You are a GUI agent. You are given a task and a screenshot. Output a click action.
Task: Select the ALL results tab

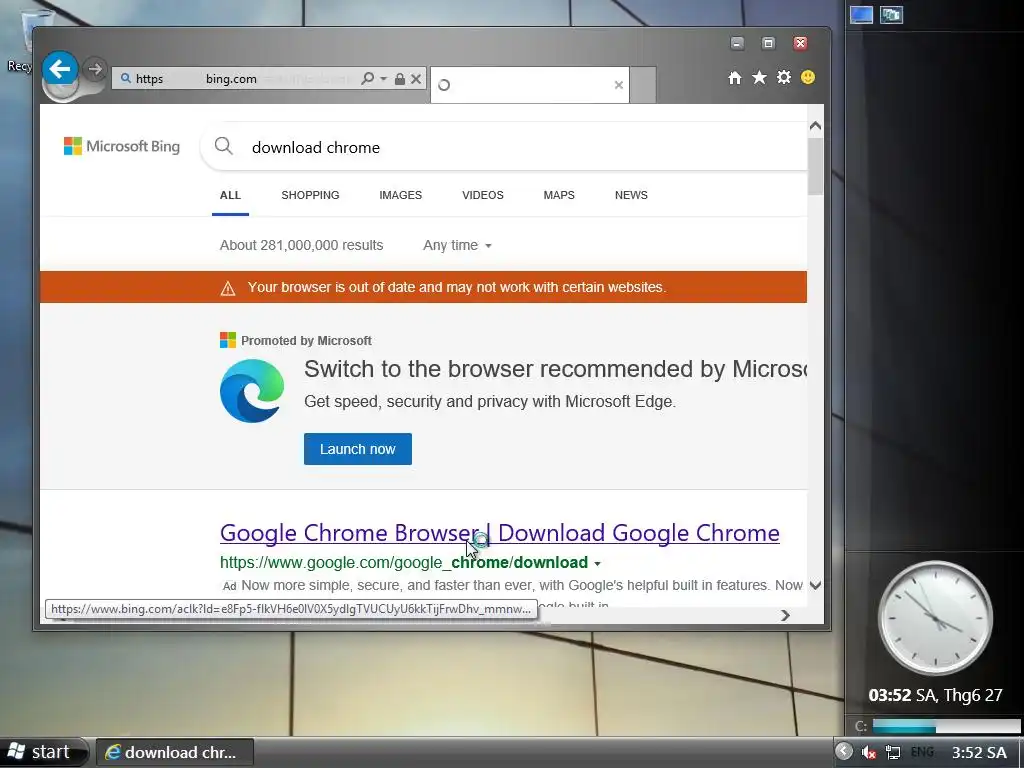[x=230, y=195]
